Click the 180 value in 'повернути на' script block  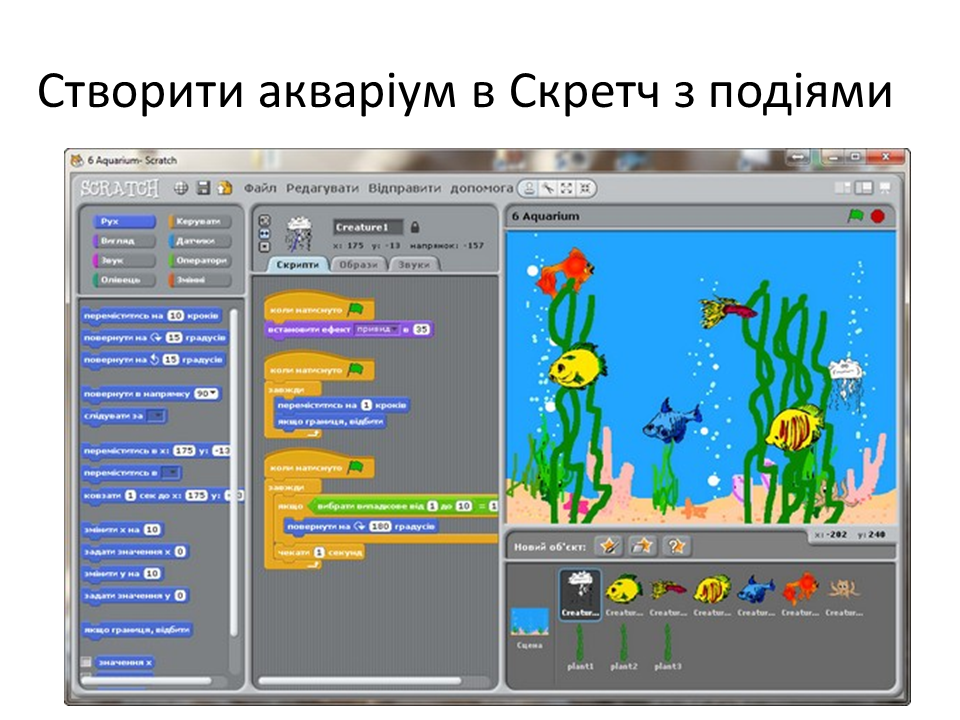click(x=380, y=526)
